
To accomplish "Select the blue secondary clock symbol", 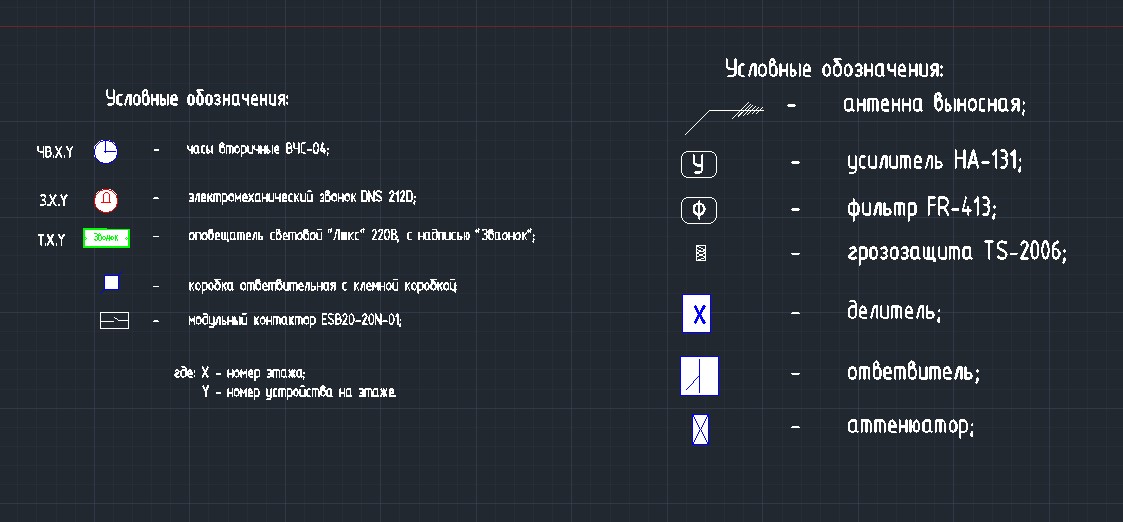I will (x=105, y=151).
